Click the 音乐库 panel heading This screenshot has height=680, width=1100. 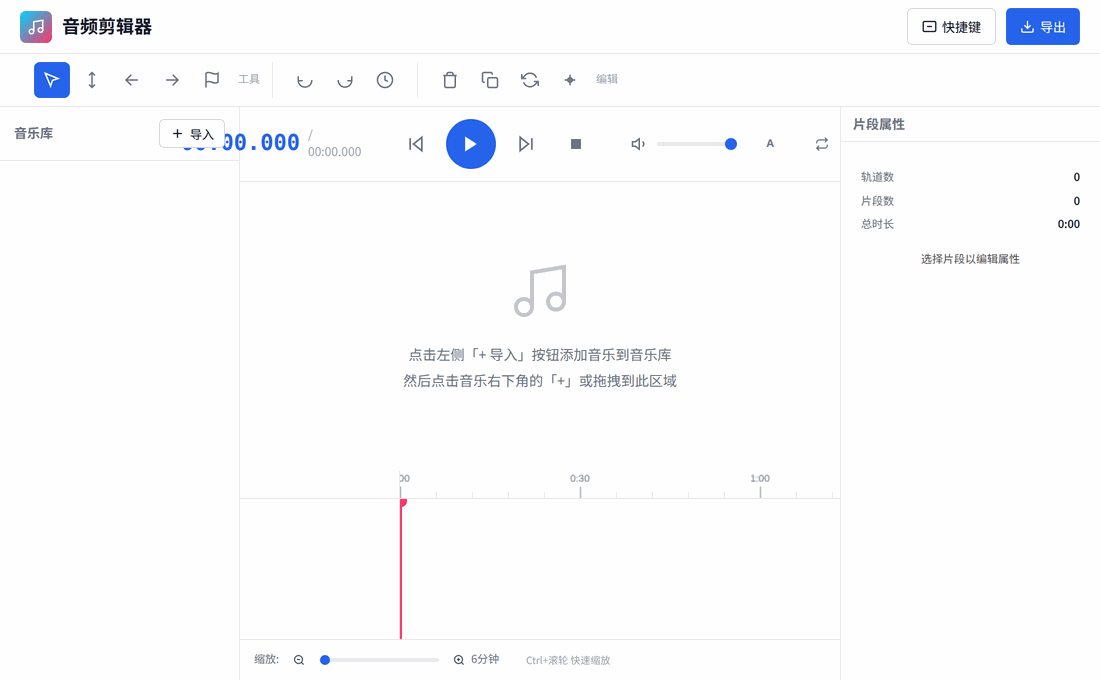pos(34,133)
